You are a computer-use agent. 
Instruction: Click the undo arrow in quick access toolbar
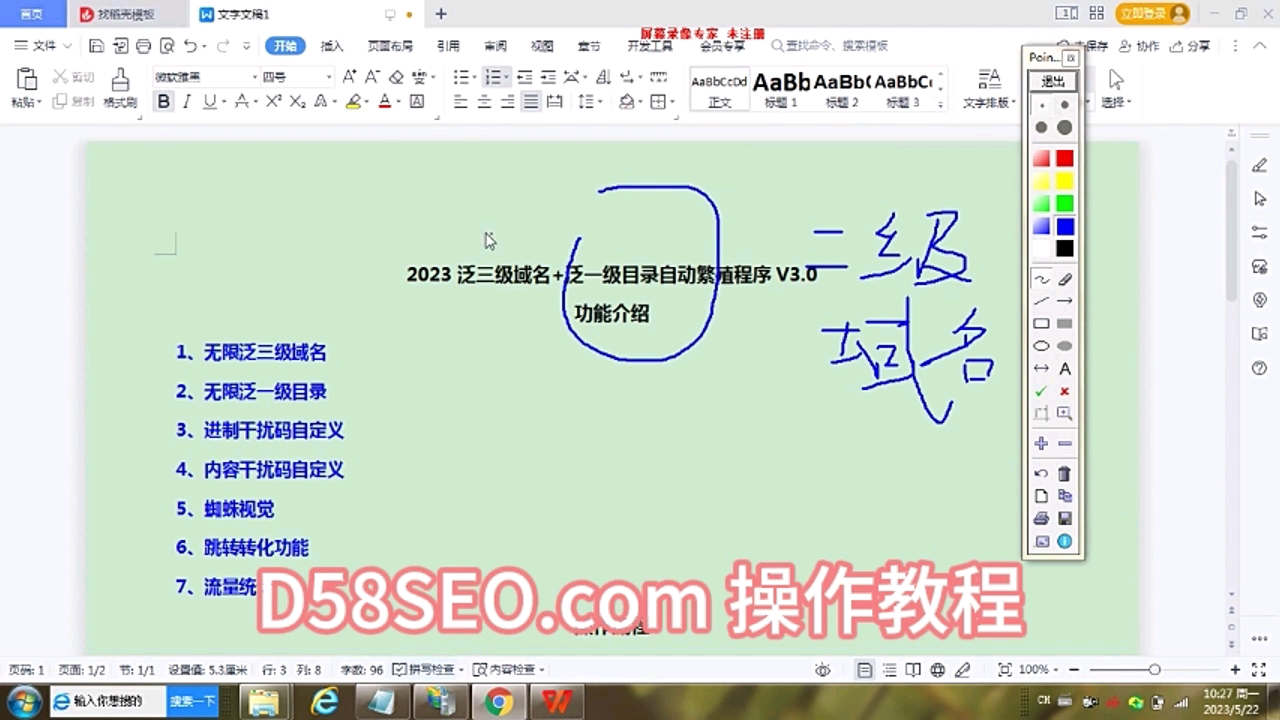pyautogui.click(x=190, y=46)
